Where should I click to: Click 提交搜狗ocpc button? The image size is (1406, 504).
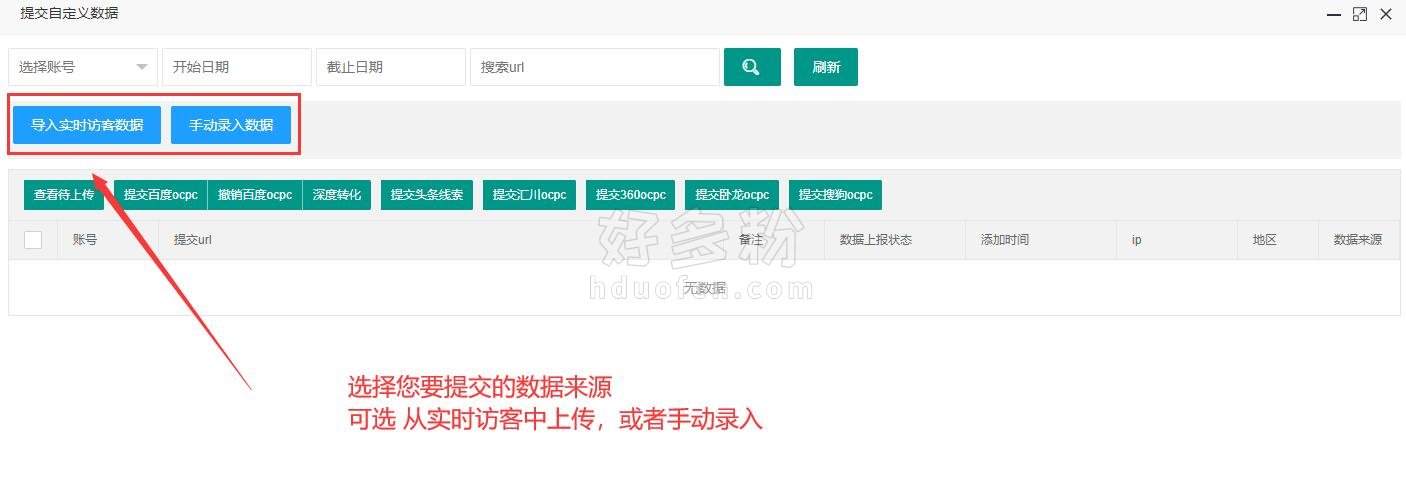(x=835, y=195)
